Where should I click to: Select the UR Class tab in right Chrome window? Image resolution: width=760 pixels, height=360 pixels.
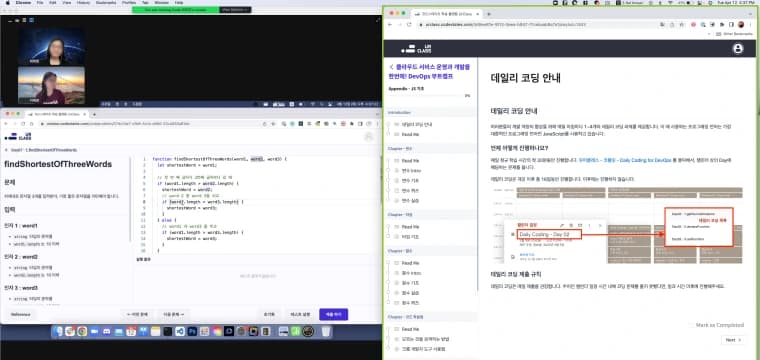point(446,14)
